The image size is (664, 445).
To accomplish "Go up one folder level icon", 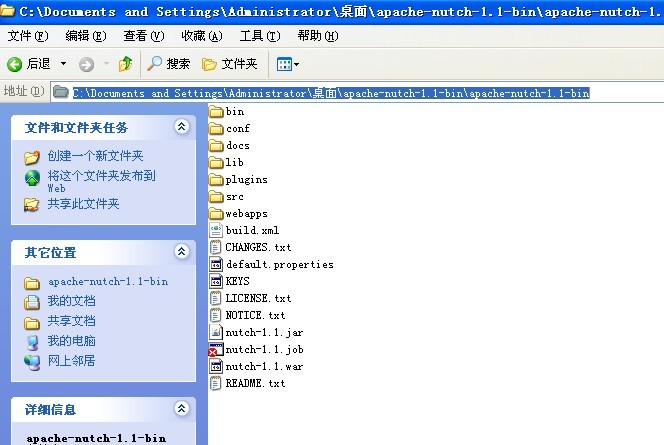I will click(x=125, y=64).
